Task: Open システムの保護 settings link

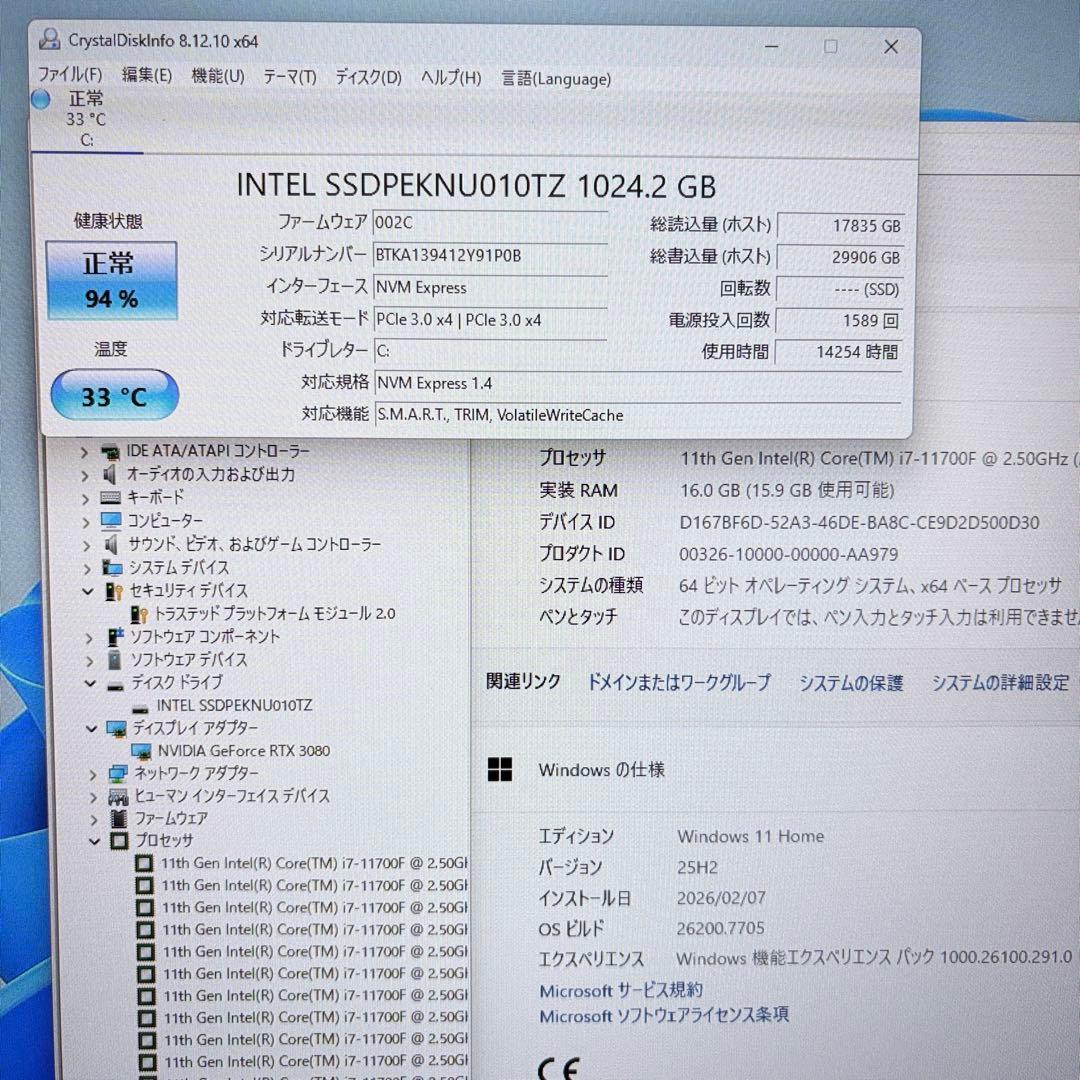Action: [x=850, y=683]
